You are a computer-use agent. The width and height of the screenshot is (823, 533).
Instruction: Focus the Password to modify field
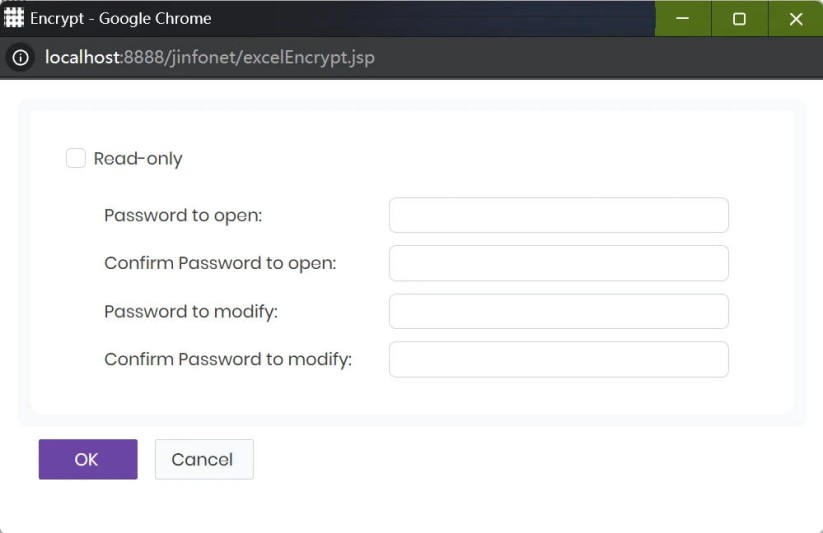point(558,311)
